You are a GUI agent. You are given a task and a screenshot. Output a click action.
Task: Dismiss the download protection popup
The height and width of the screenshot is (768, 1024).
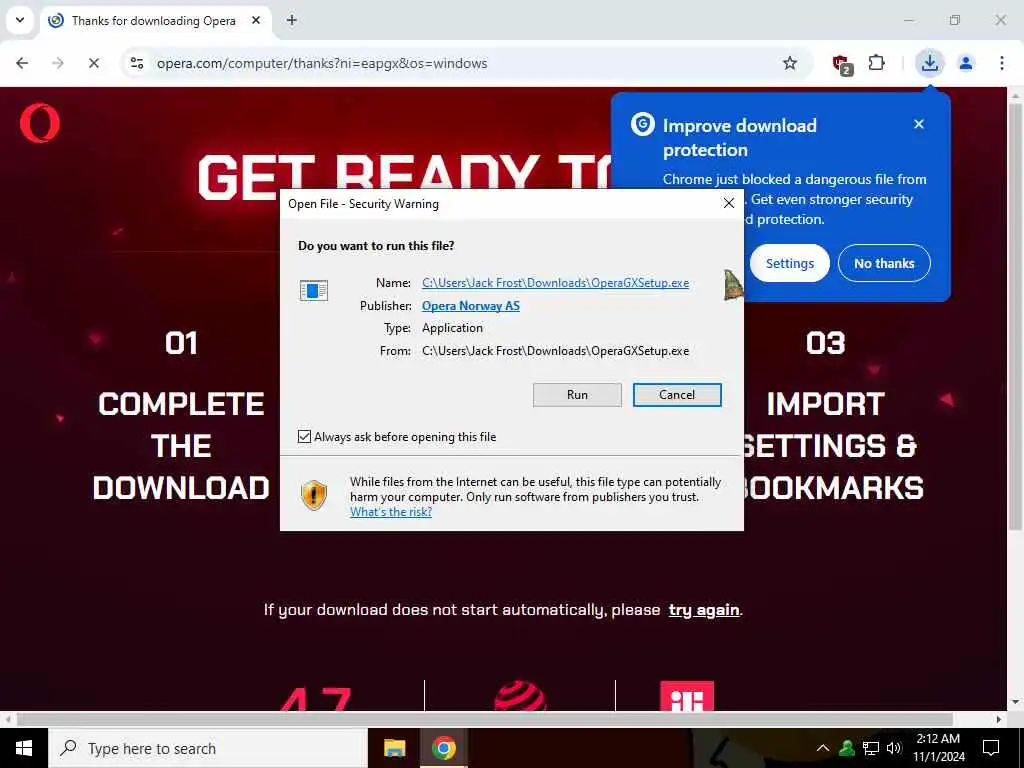coord(919,124)
